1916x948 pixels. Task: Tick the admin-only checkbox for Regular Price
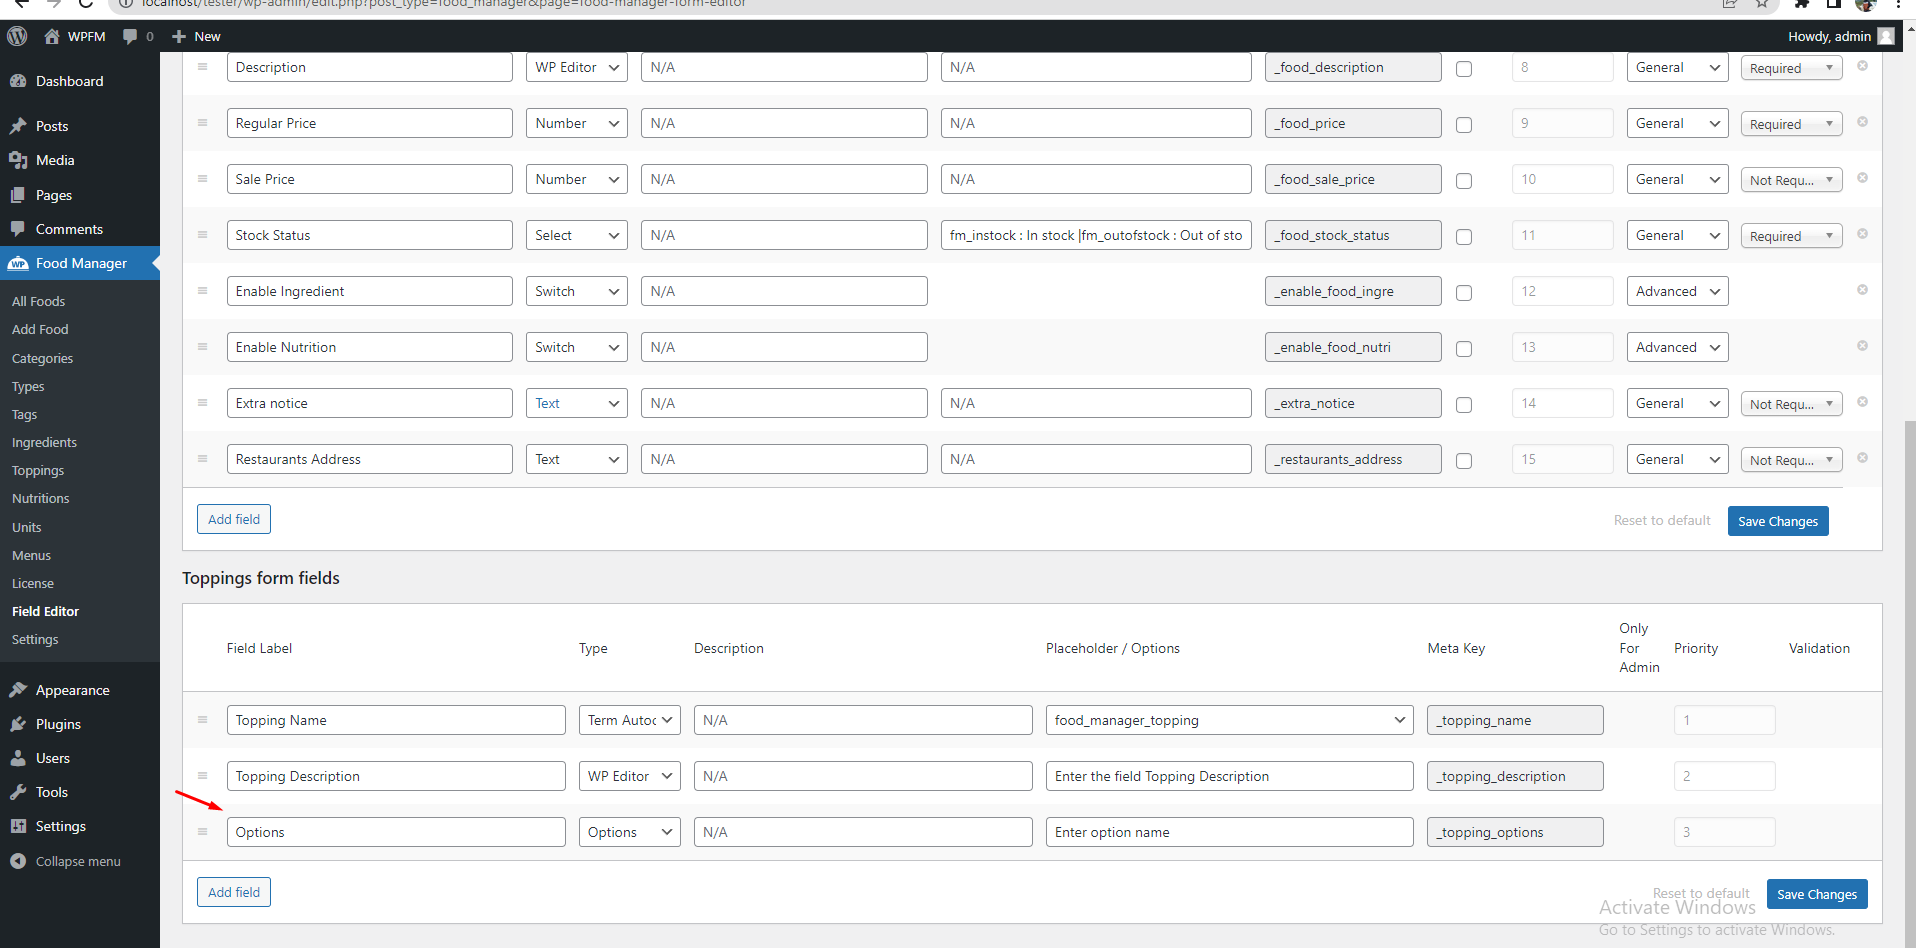(1464, 125)
